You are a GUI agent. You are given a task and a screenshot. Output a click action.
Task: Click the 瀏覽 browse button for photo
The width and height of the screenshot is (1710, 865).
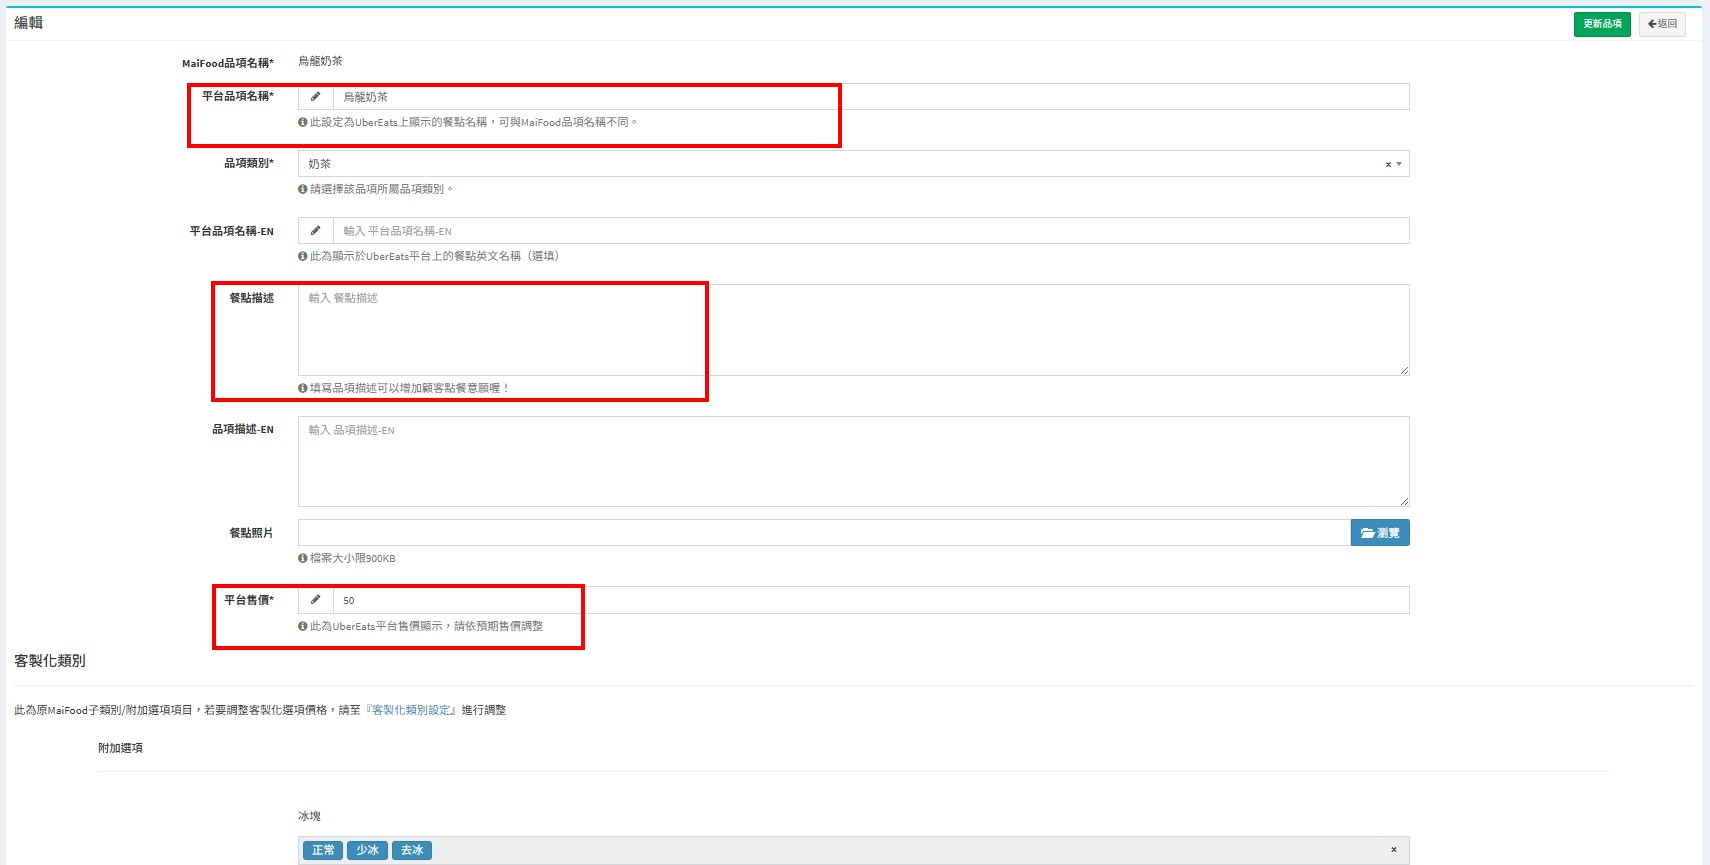1379,533
